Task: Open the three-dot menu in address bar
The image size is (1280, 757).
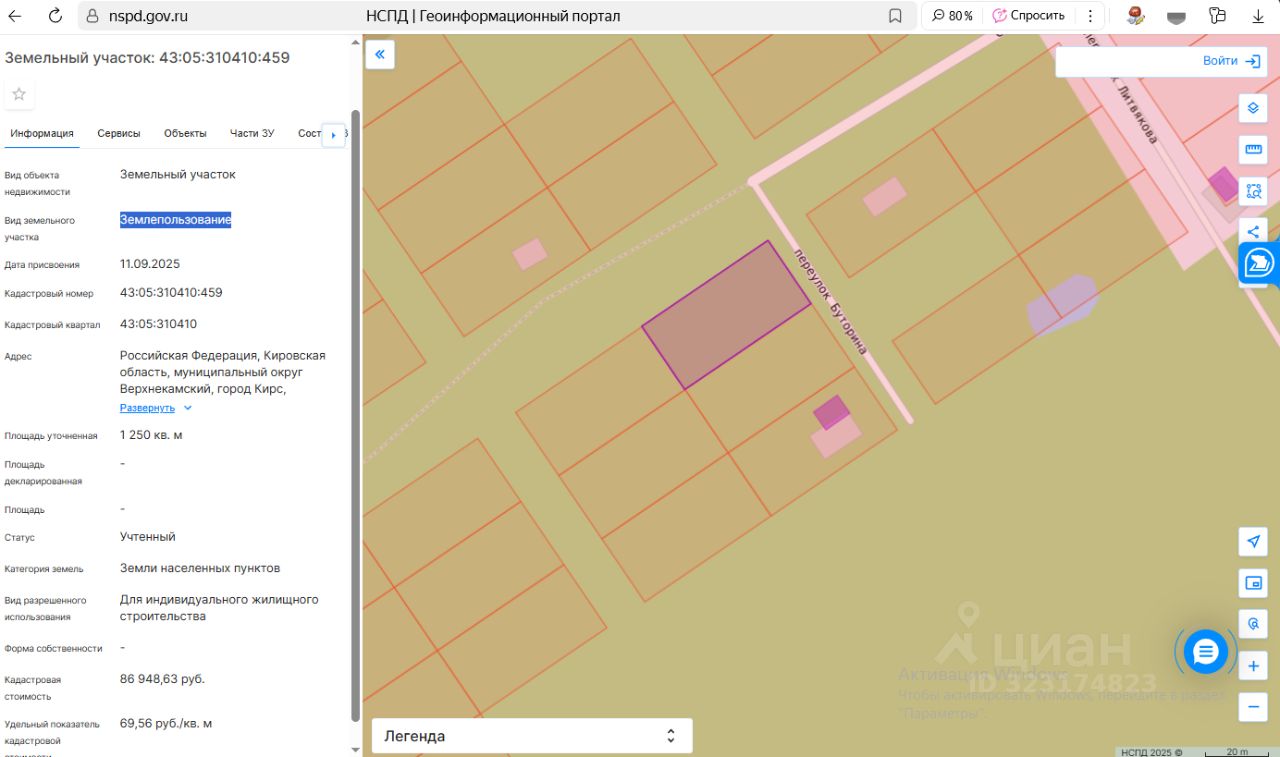Action: tap(1090, 16)
